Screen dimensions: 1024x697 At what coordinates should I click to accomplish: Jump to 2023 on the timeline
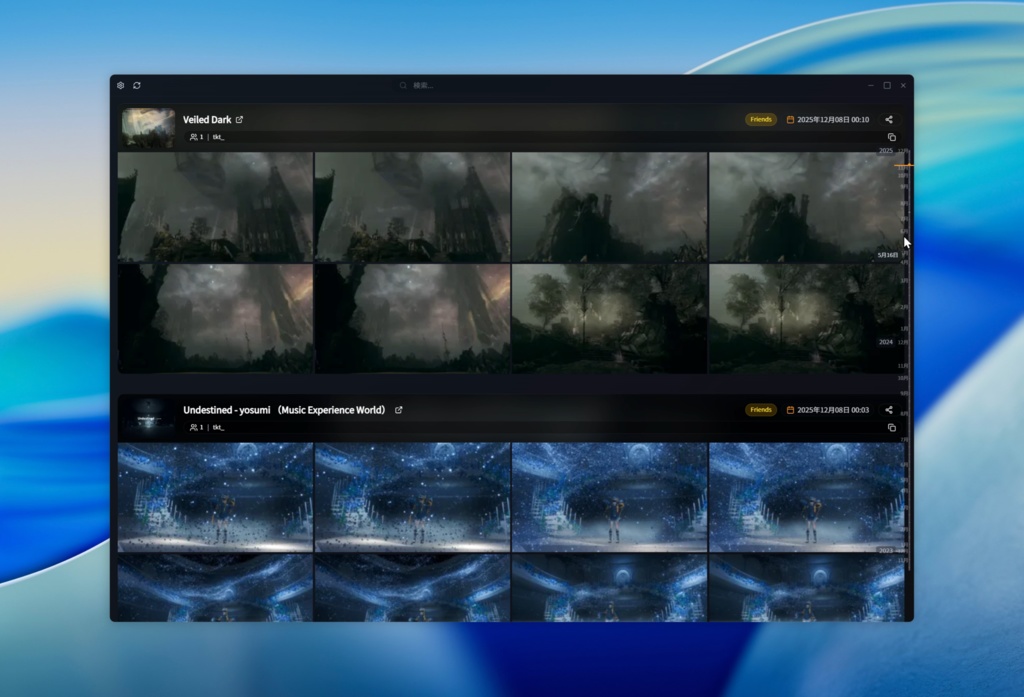[886, 551]
